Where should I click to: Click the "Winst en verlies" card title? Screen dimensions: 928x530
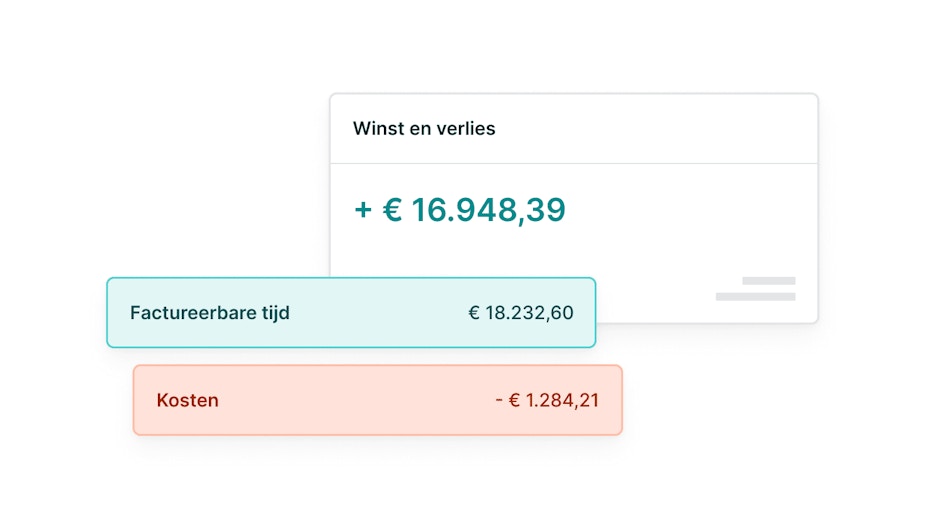[424, 129]
